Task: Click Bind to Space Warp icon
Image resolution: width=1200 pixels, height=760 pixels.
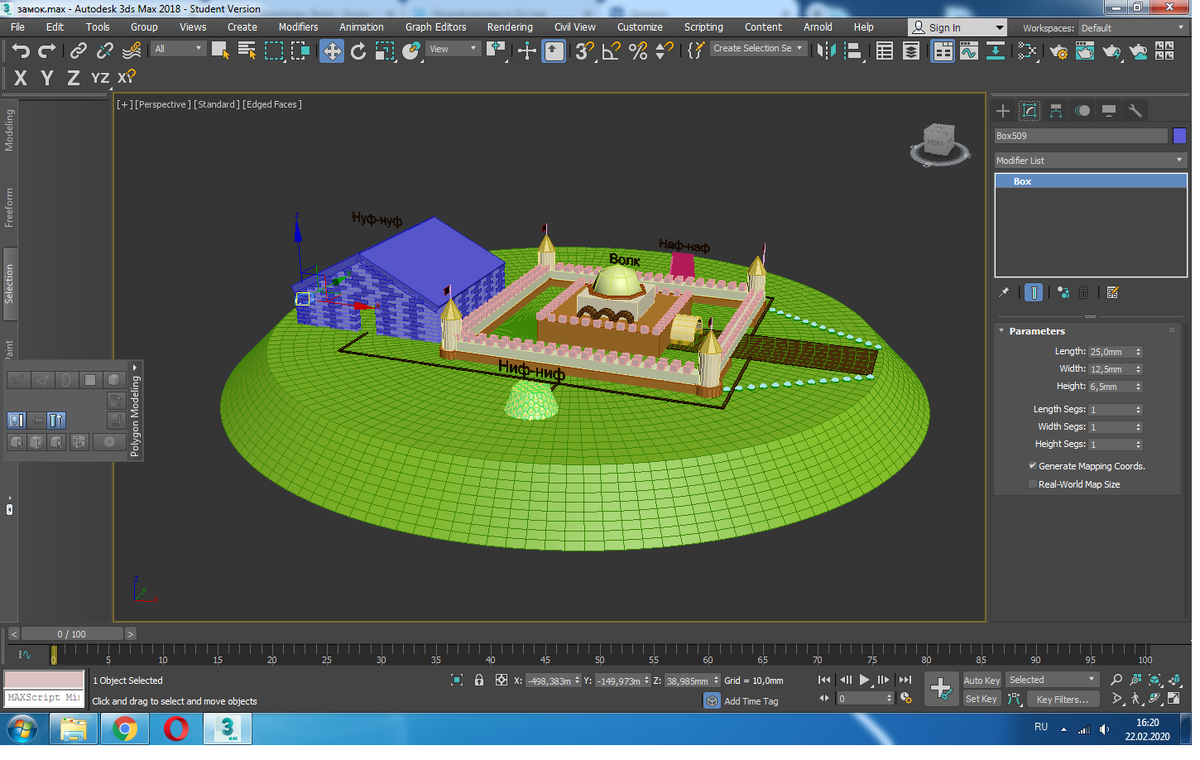Action: pos(131,50)
